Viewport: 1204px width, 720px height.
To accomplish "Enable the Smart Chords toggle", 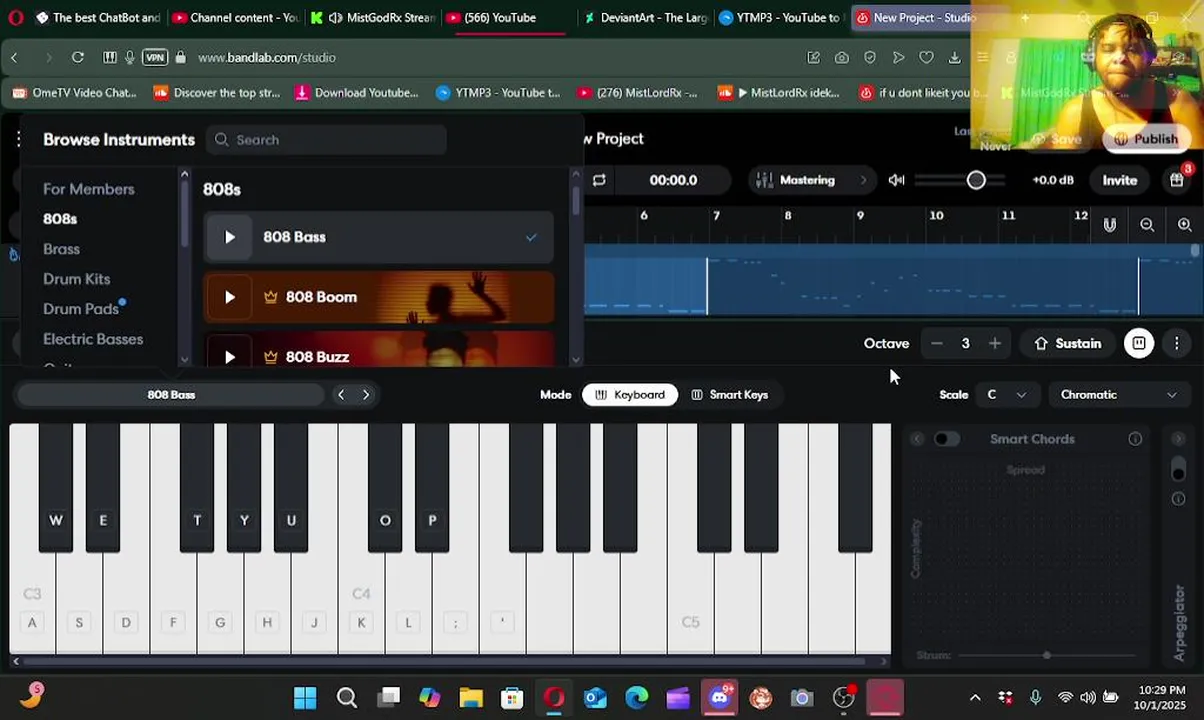I will [x=946, y=439].
